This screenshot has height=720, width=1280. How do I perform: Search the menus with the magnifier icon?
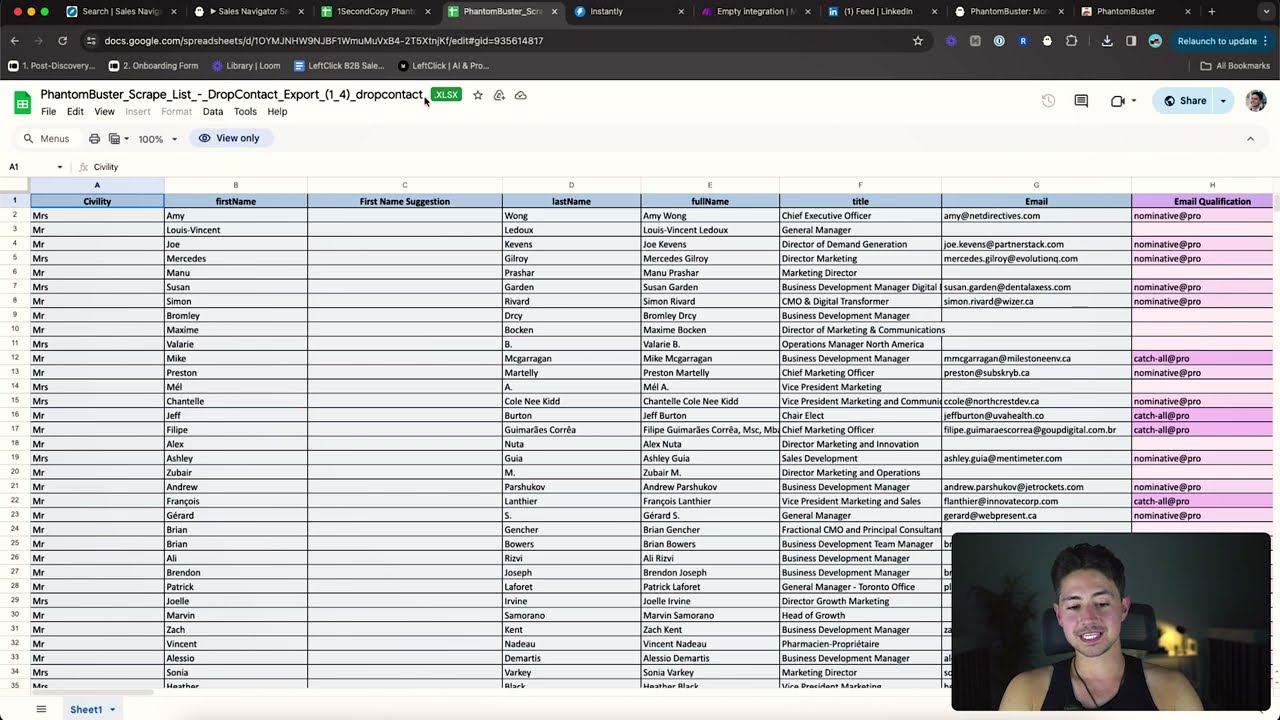click(x=28, y=138)
